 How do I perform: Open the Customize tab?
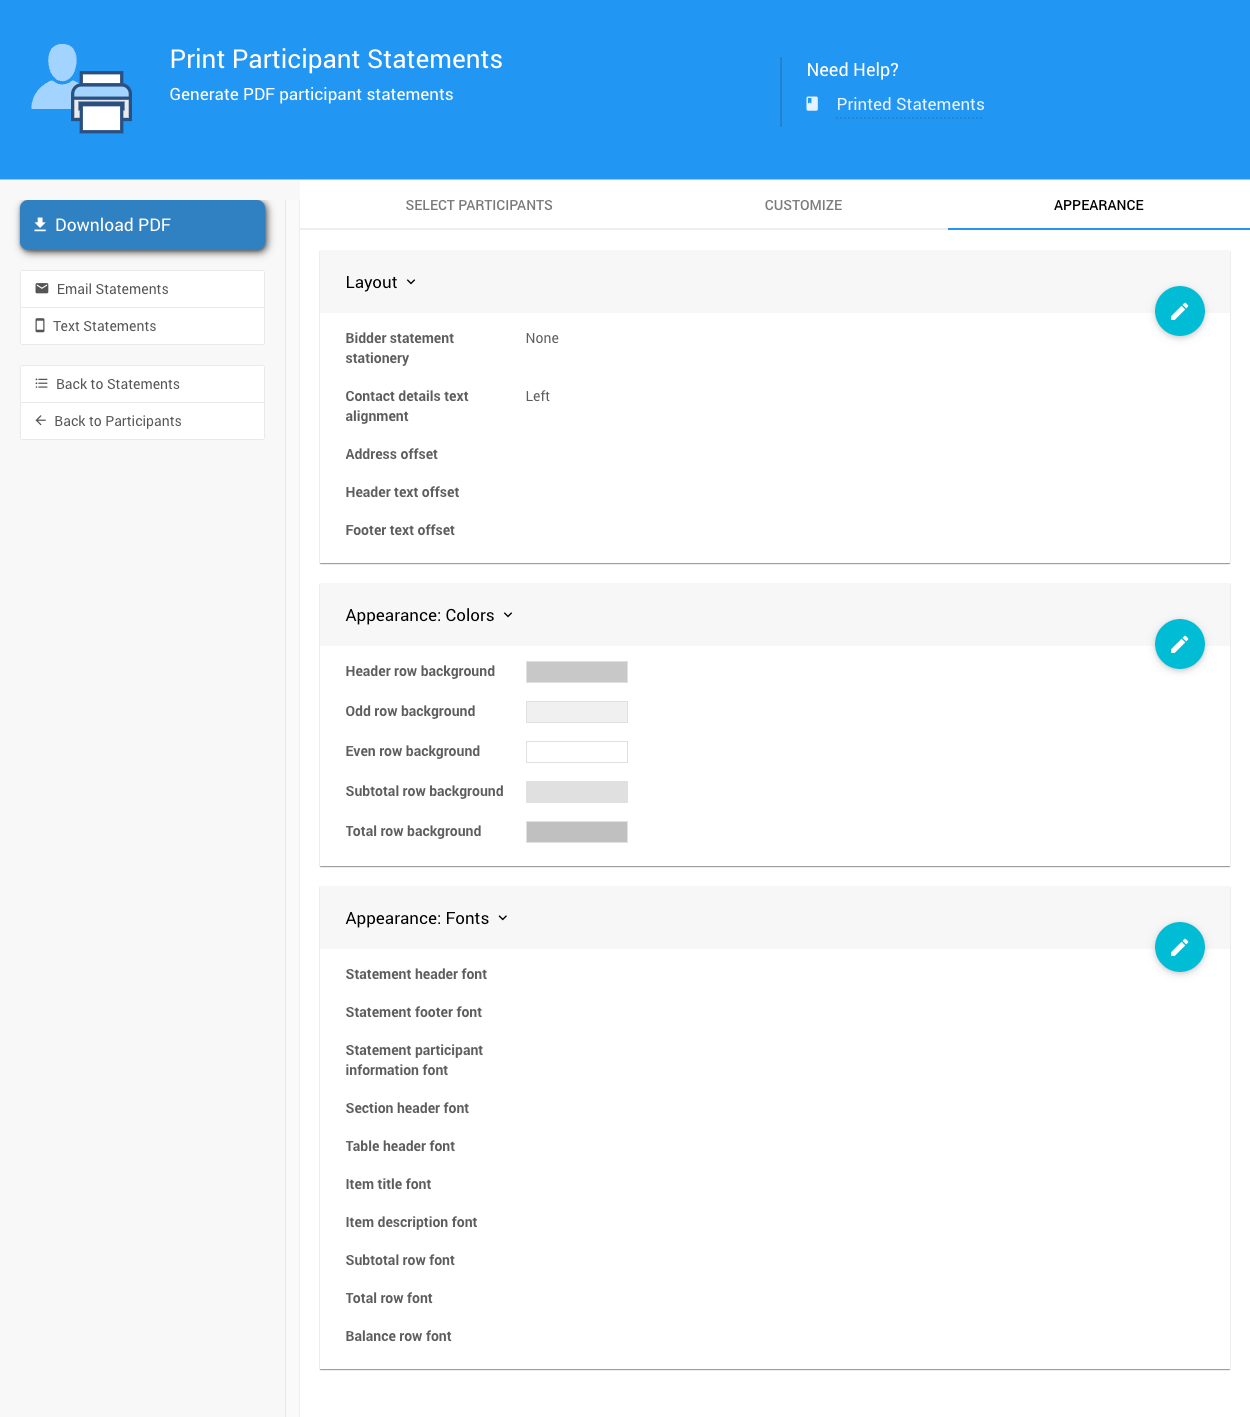click(x=803, y=205)
